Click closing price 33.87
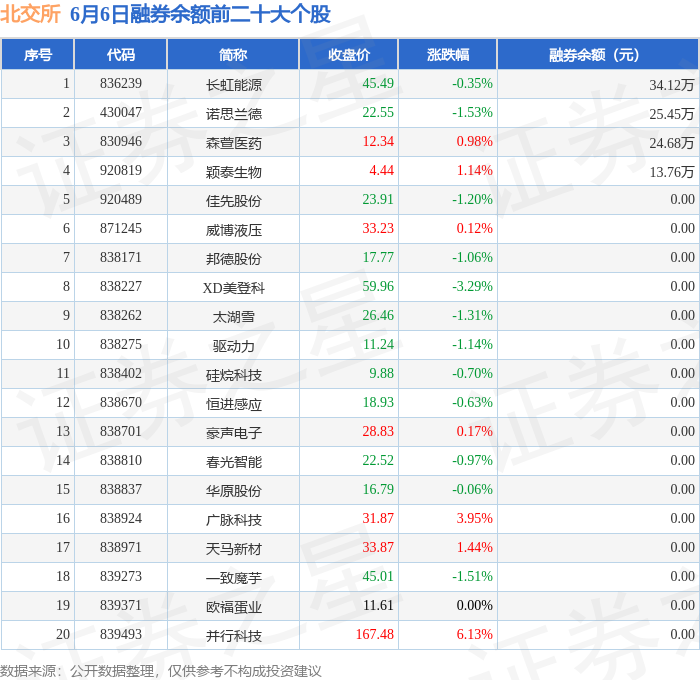 click(378, 548)
